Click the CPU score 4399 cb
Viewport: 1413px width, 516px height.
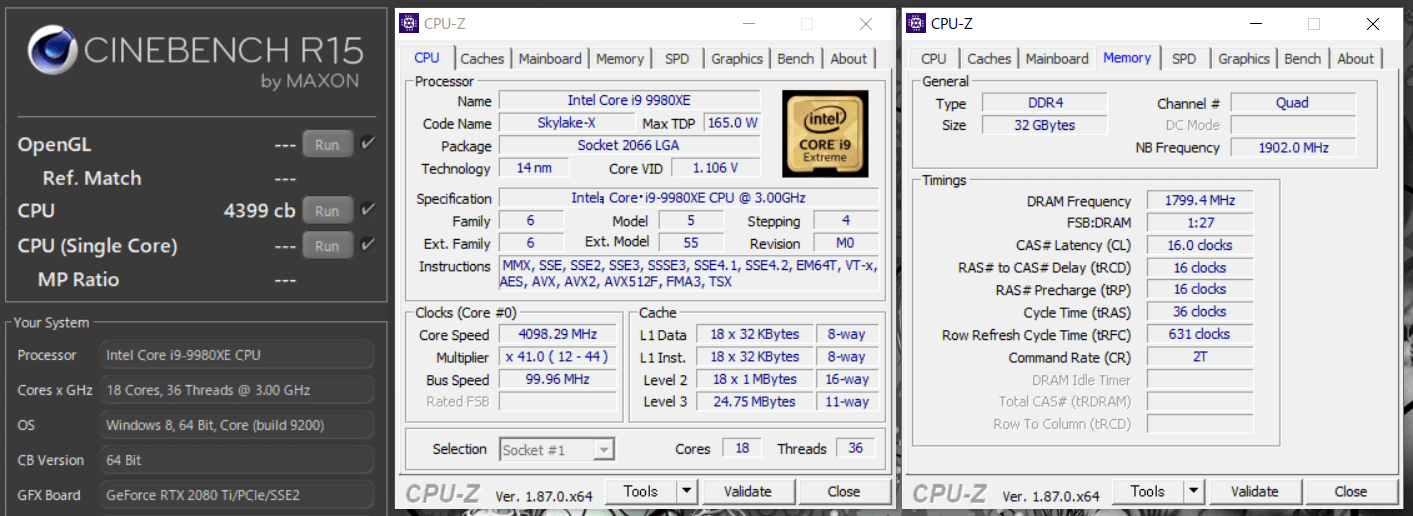tap(259, 211)
